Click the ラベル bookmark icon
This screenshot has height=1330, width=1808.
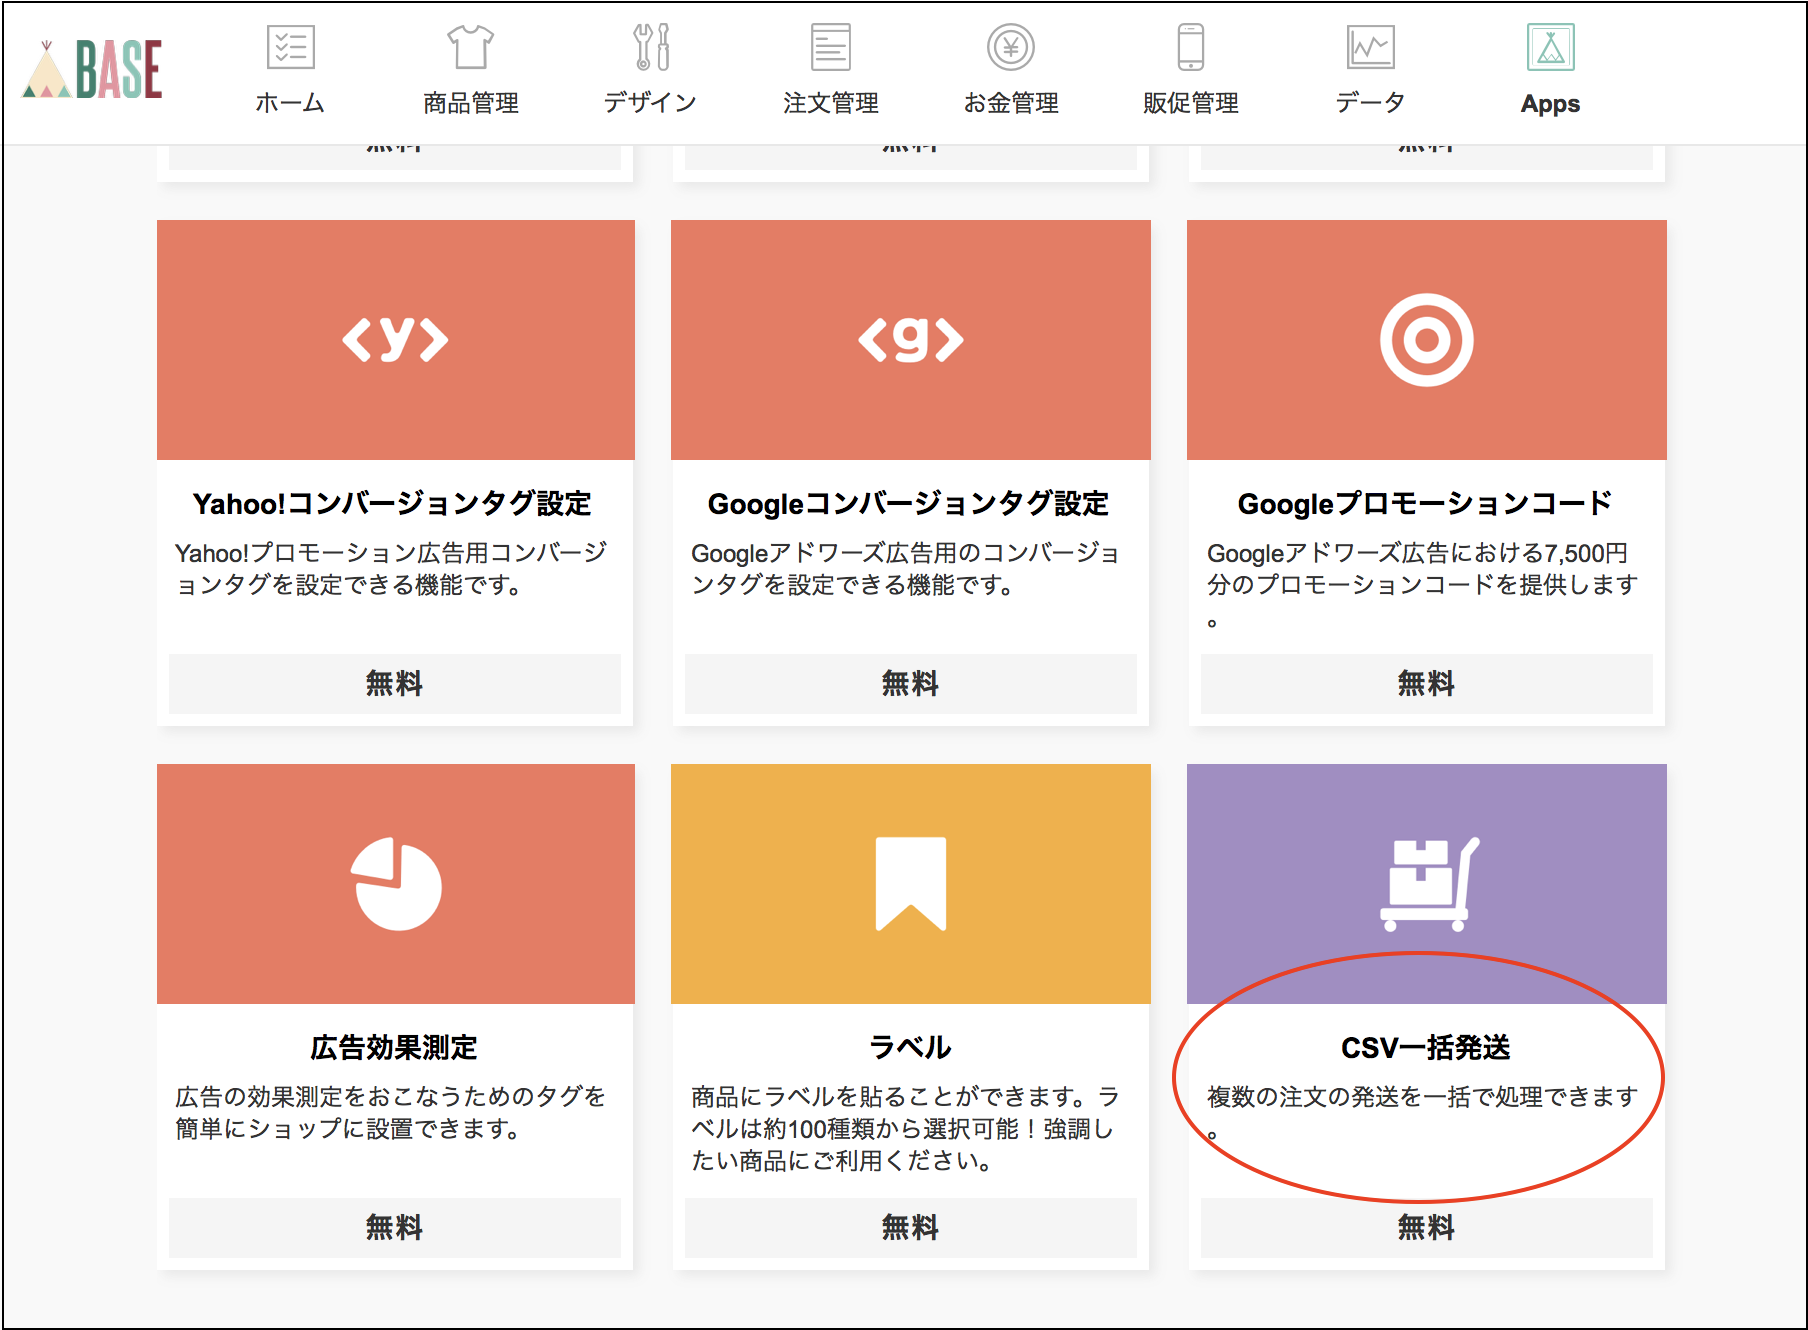click(910, 884)
